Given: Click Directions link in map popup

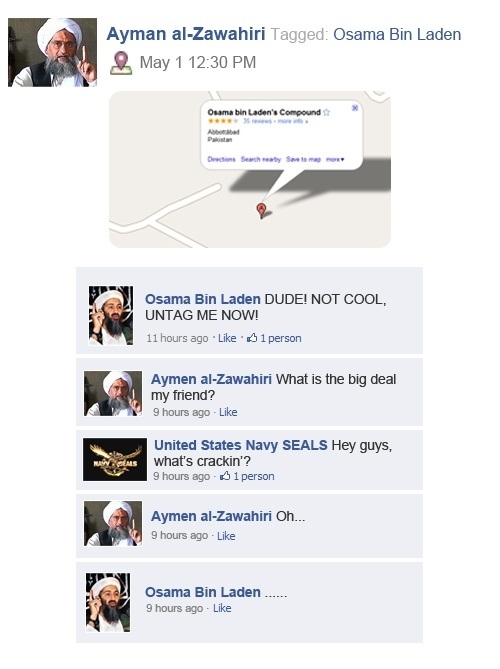Looking at the screenshot, I should coord(221,159).
